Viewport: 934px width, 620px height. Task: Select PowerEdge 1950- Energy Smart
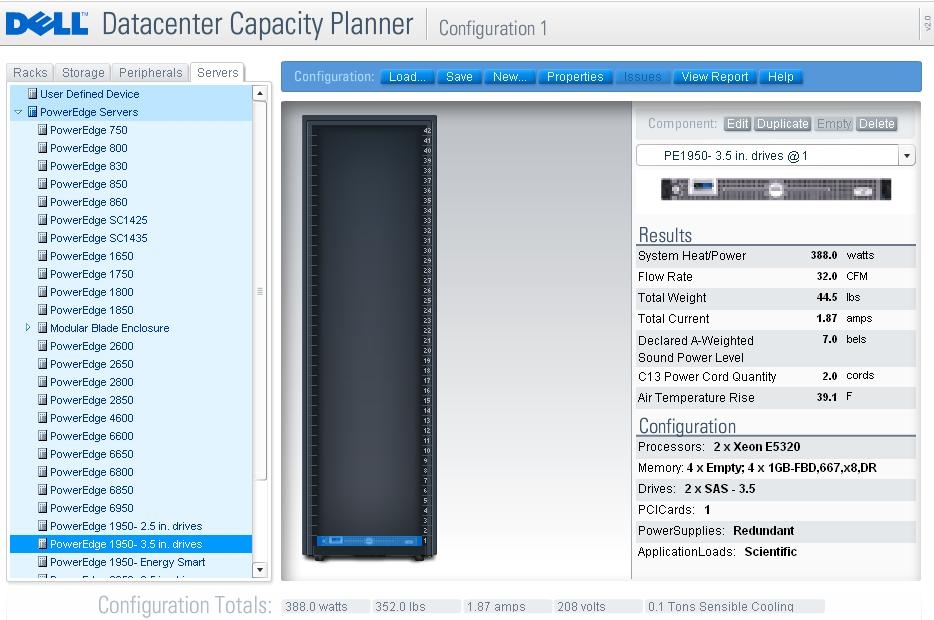point(127,562)
